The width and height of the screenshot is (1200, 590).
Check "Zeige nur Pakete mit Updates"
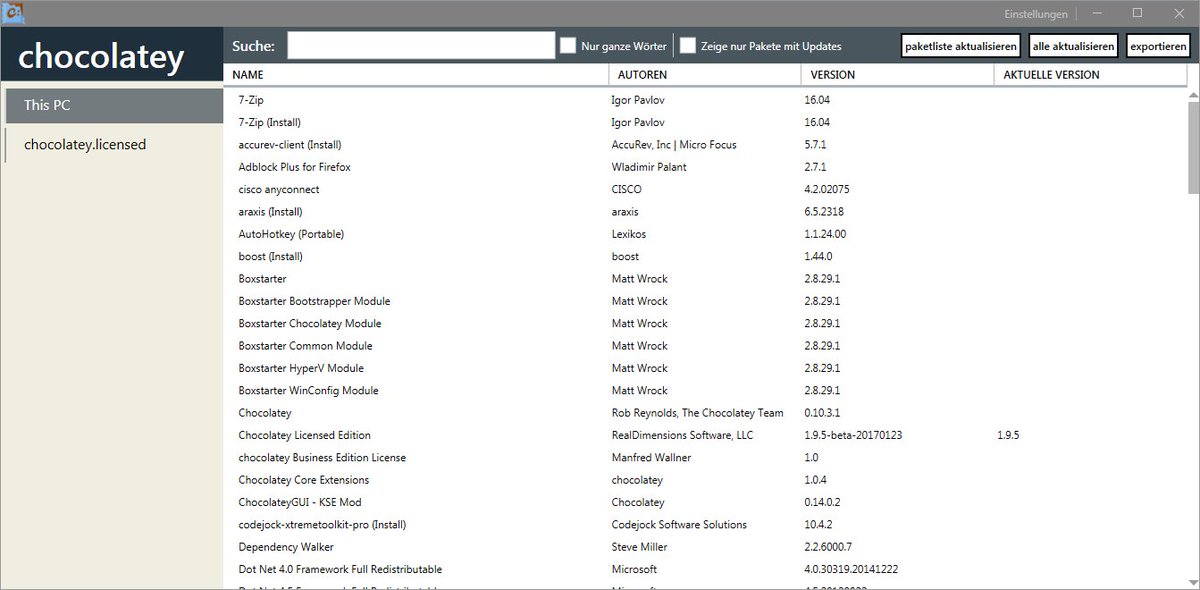(687, 45)
